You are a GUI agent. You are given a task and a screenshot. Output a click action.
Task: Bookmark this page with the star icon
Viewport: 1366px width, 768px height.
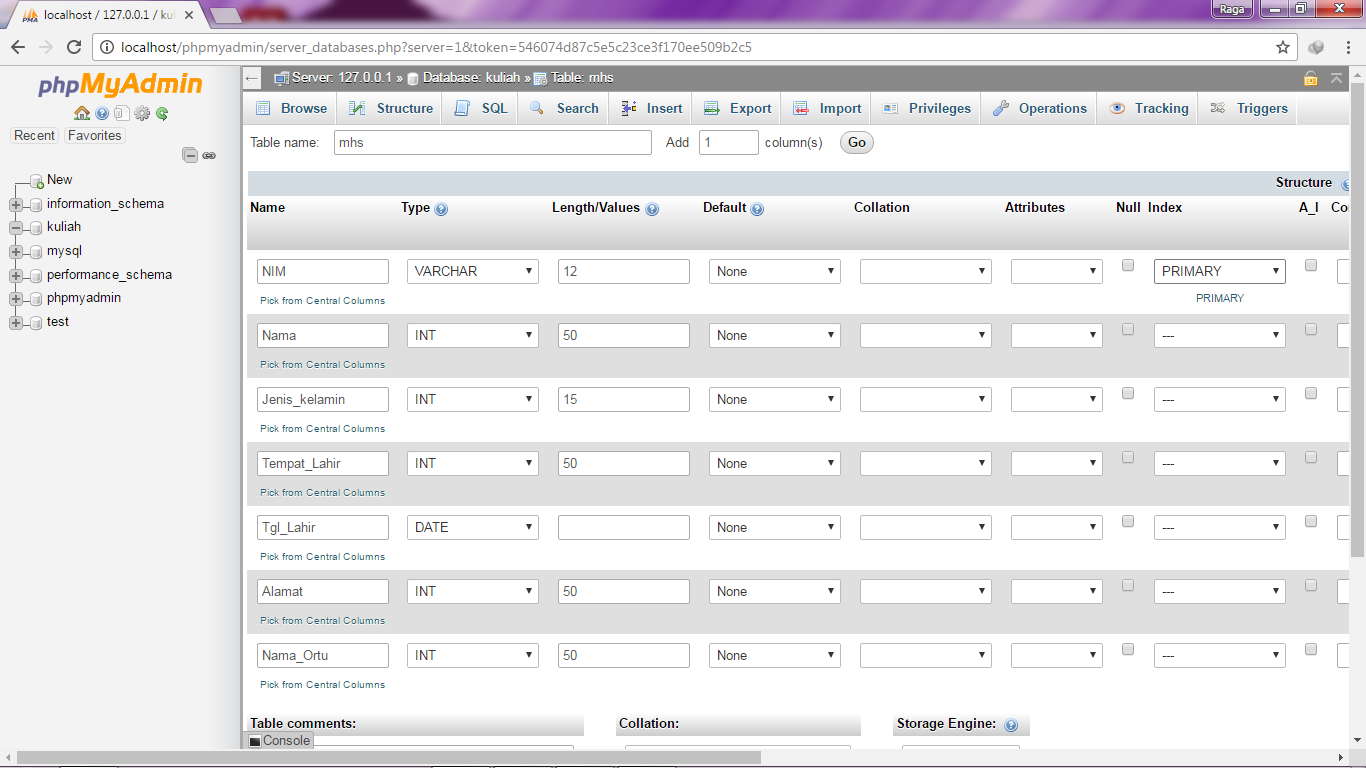point(1283,47)
